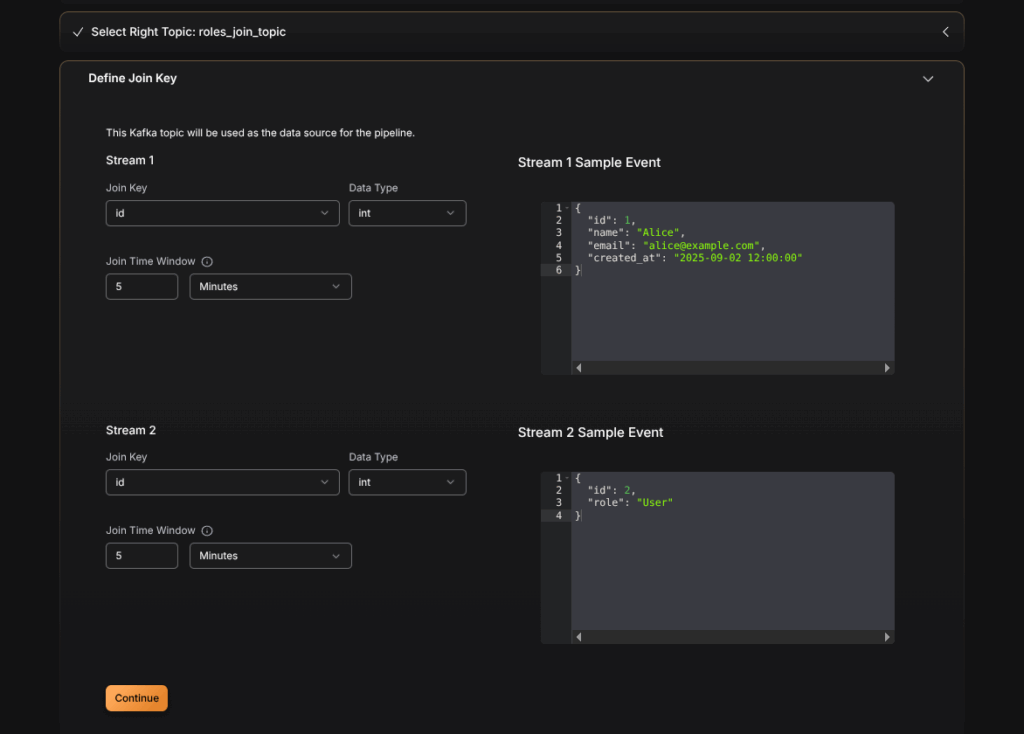This screenshot has width=1024, height=734.
Task: Click the Stream 1 Join Time Window info icon
Action: (207, 262)
